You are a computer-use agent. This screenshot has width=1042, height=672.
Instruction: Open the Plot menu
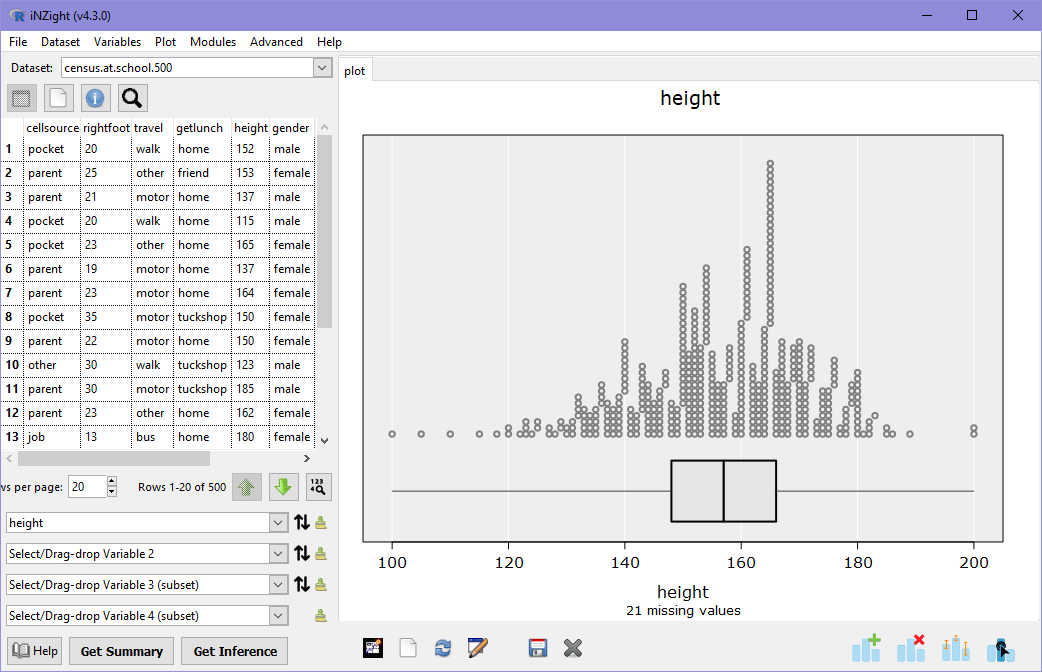pos(165,42)
